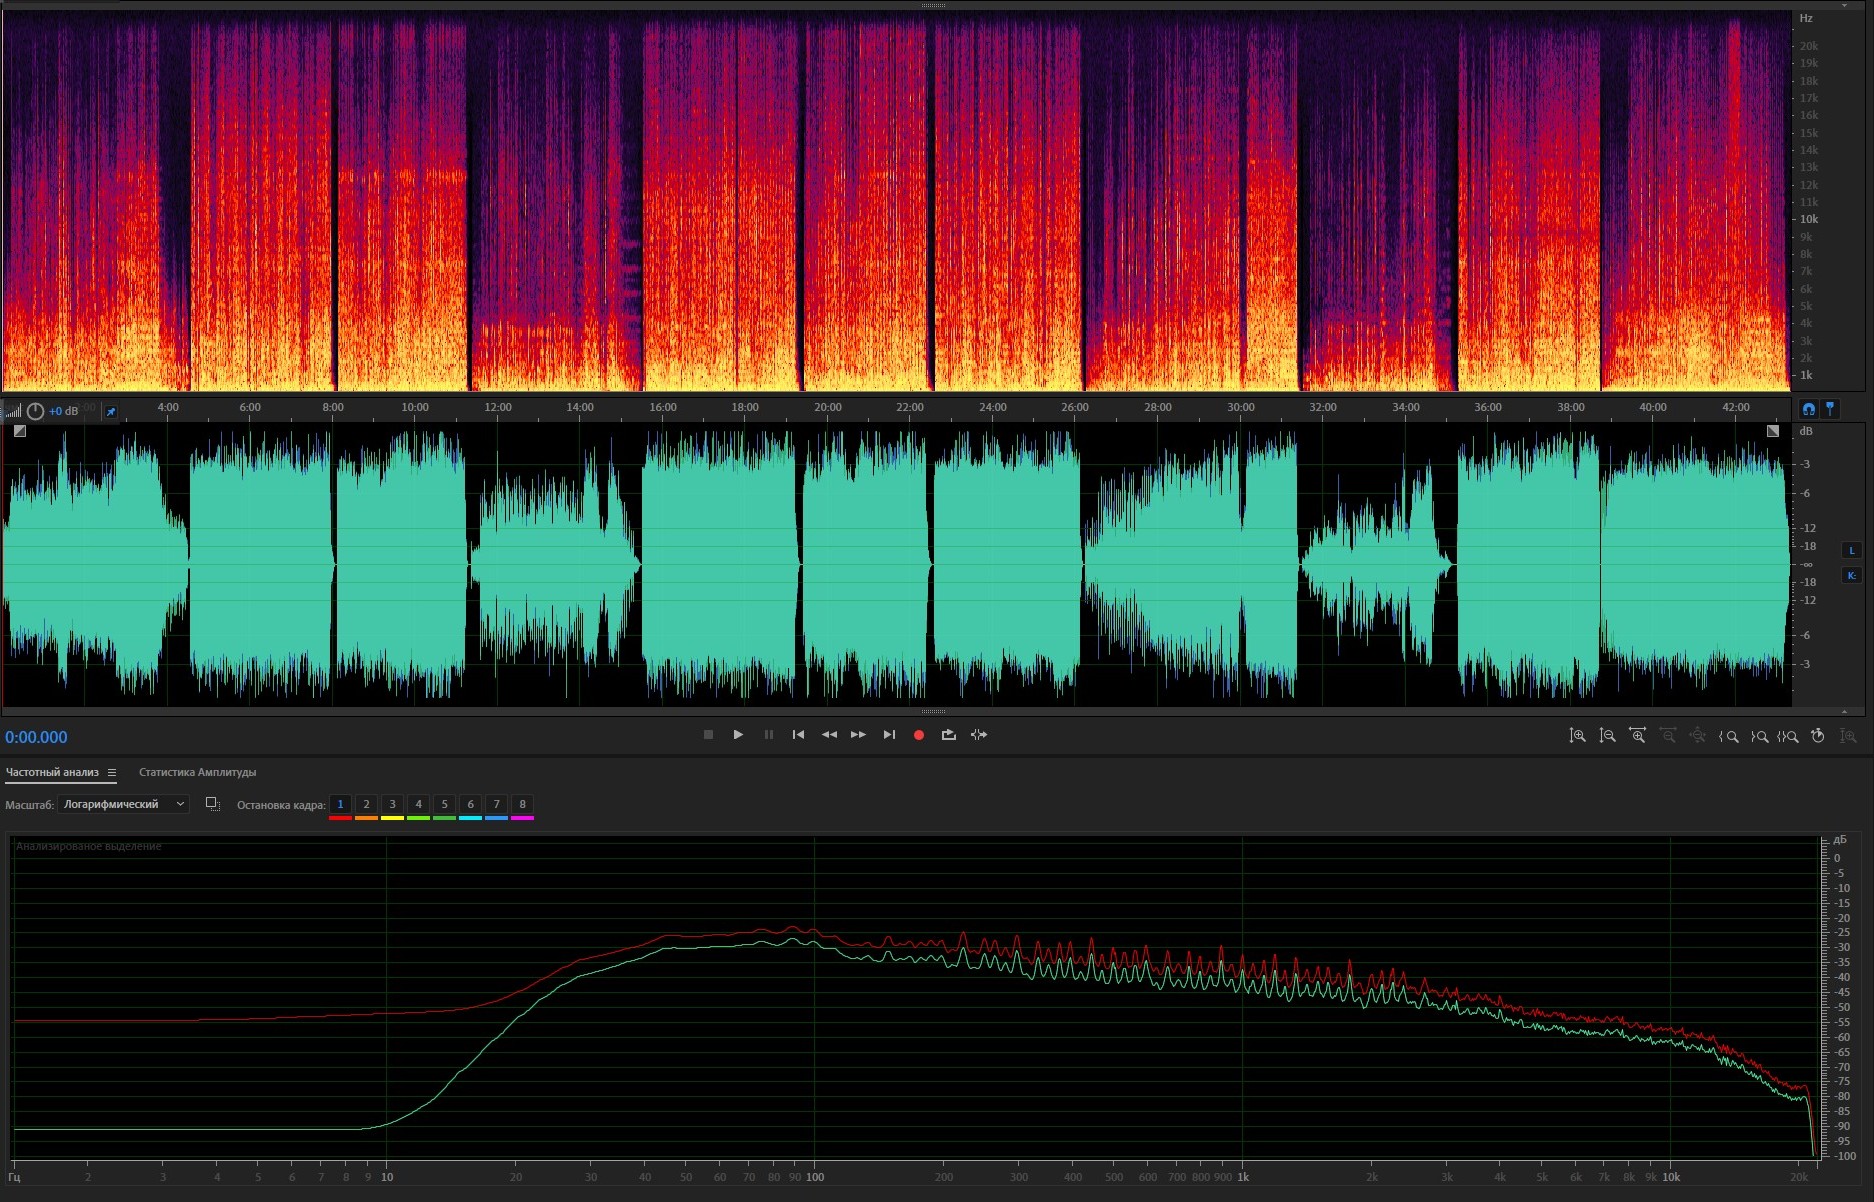Screen dimensions: 1874x1202
Task: Zoom in time icon
Action: coord(1637,736)
